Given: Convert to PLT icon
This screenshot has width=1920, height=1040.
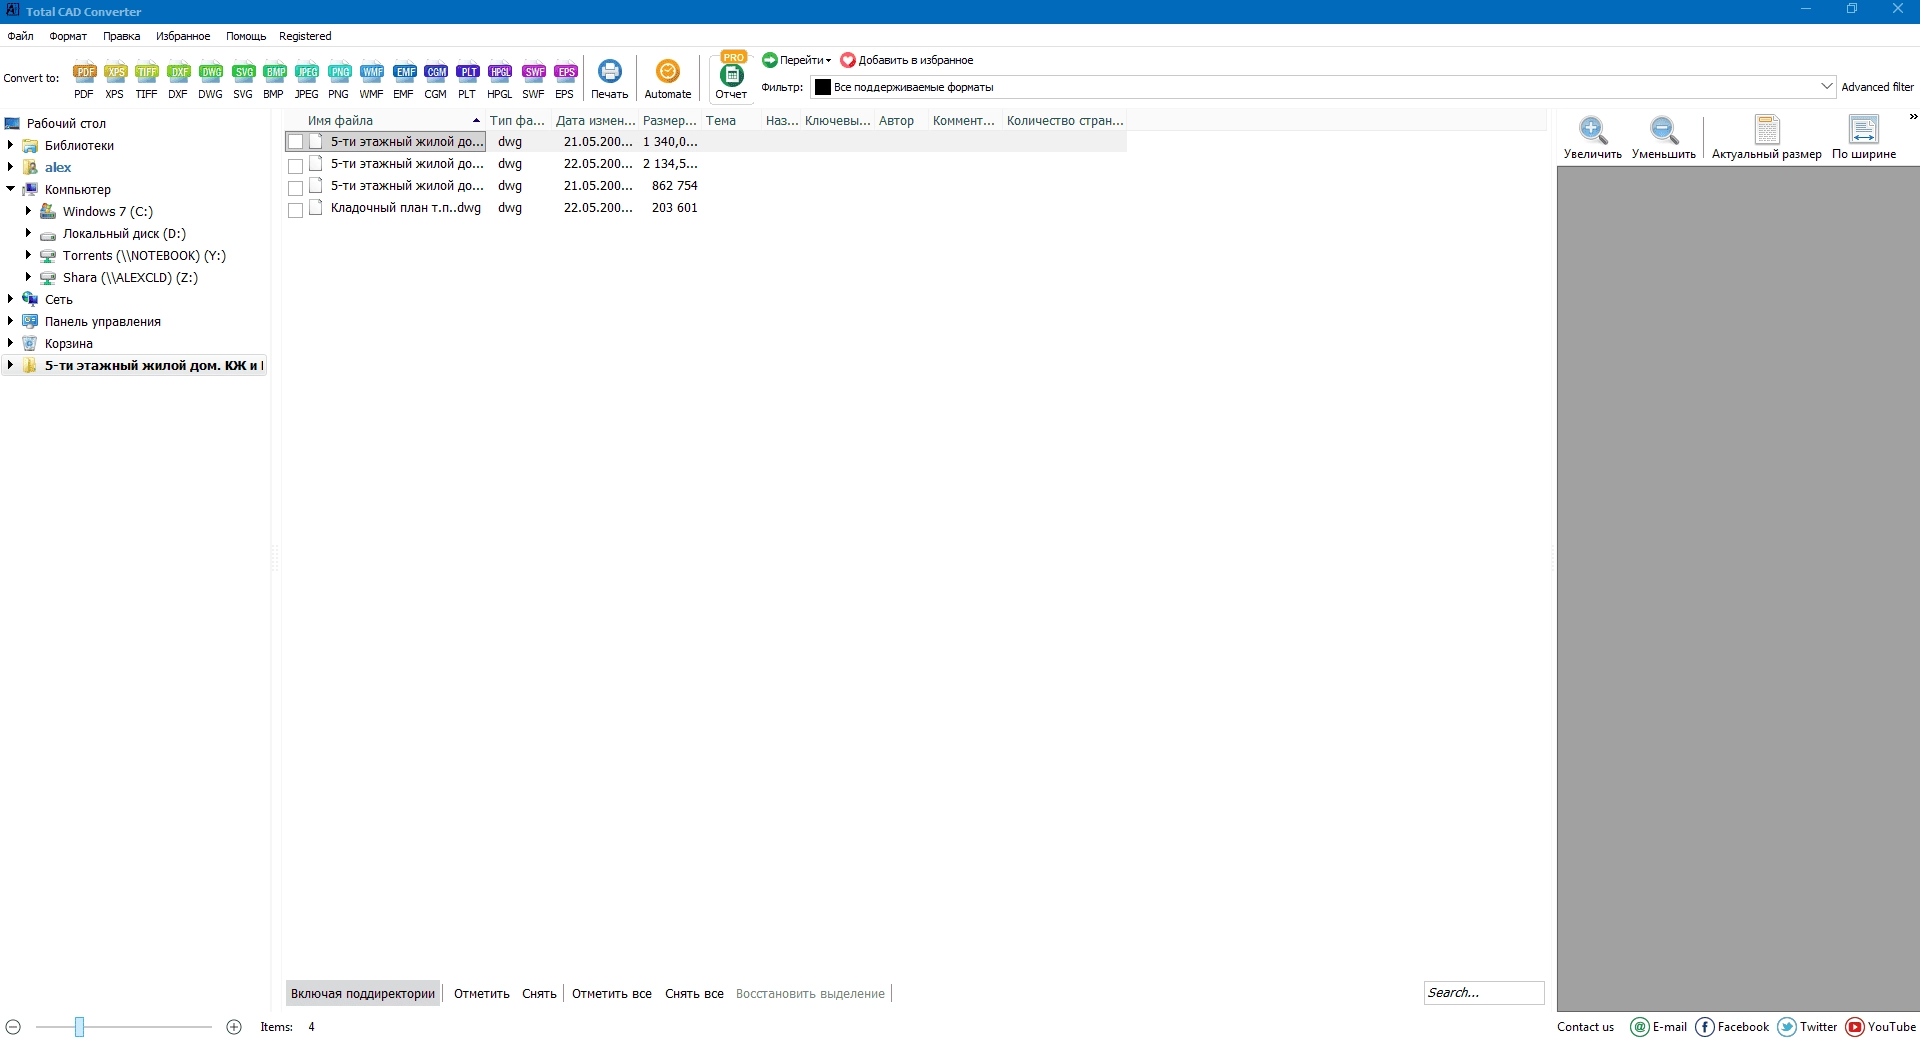Looking at the screenshot, I should pyautogui.click(x=467, y=80).
